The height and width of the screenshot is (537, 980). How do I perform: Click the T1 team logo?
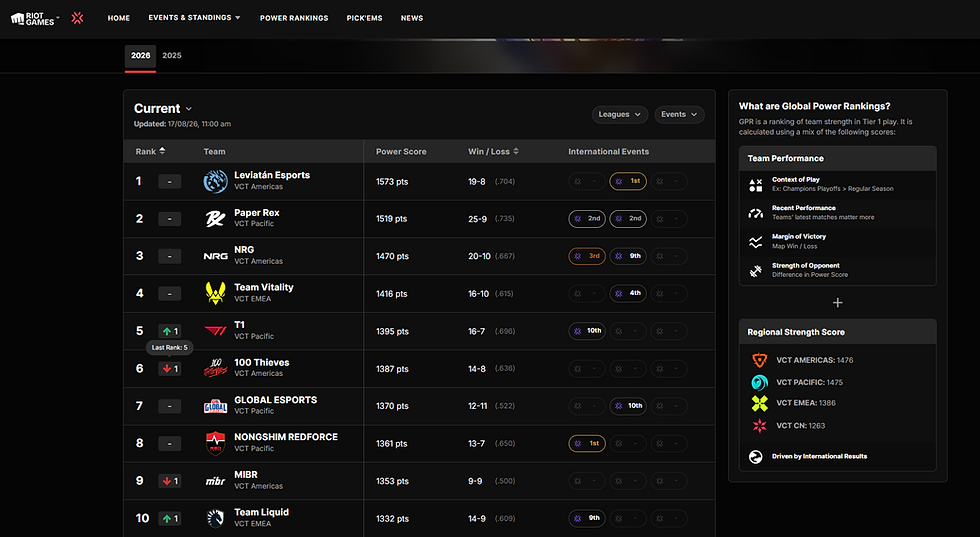216,331
